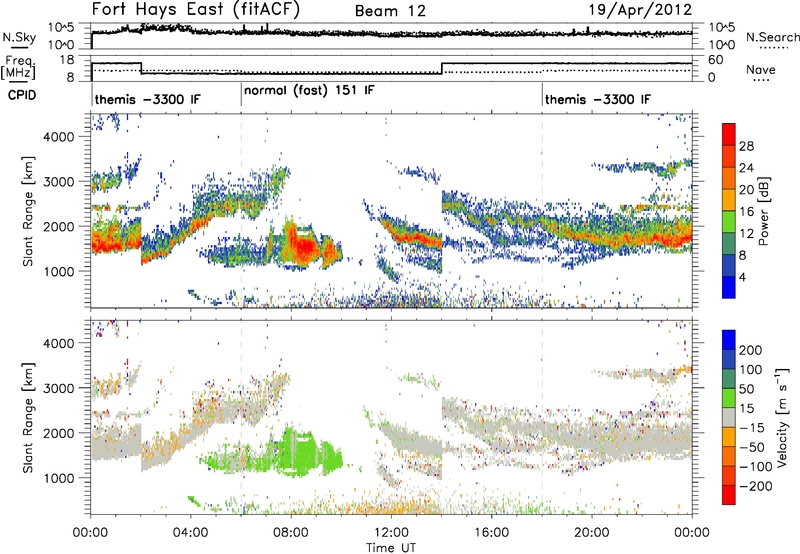
Task: Click the '200' label on the Velocity color bar
Action: point(751,350)
